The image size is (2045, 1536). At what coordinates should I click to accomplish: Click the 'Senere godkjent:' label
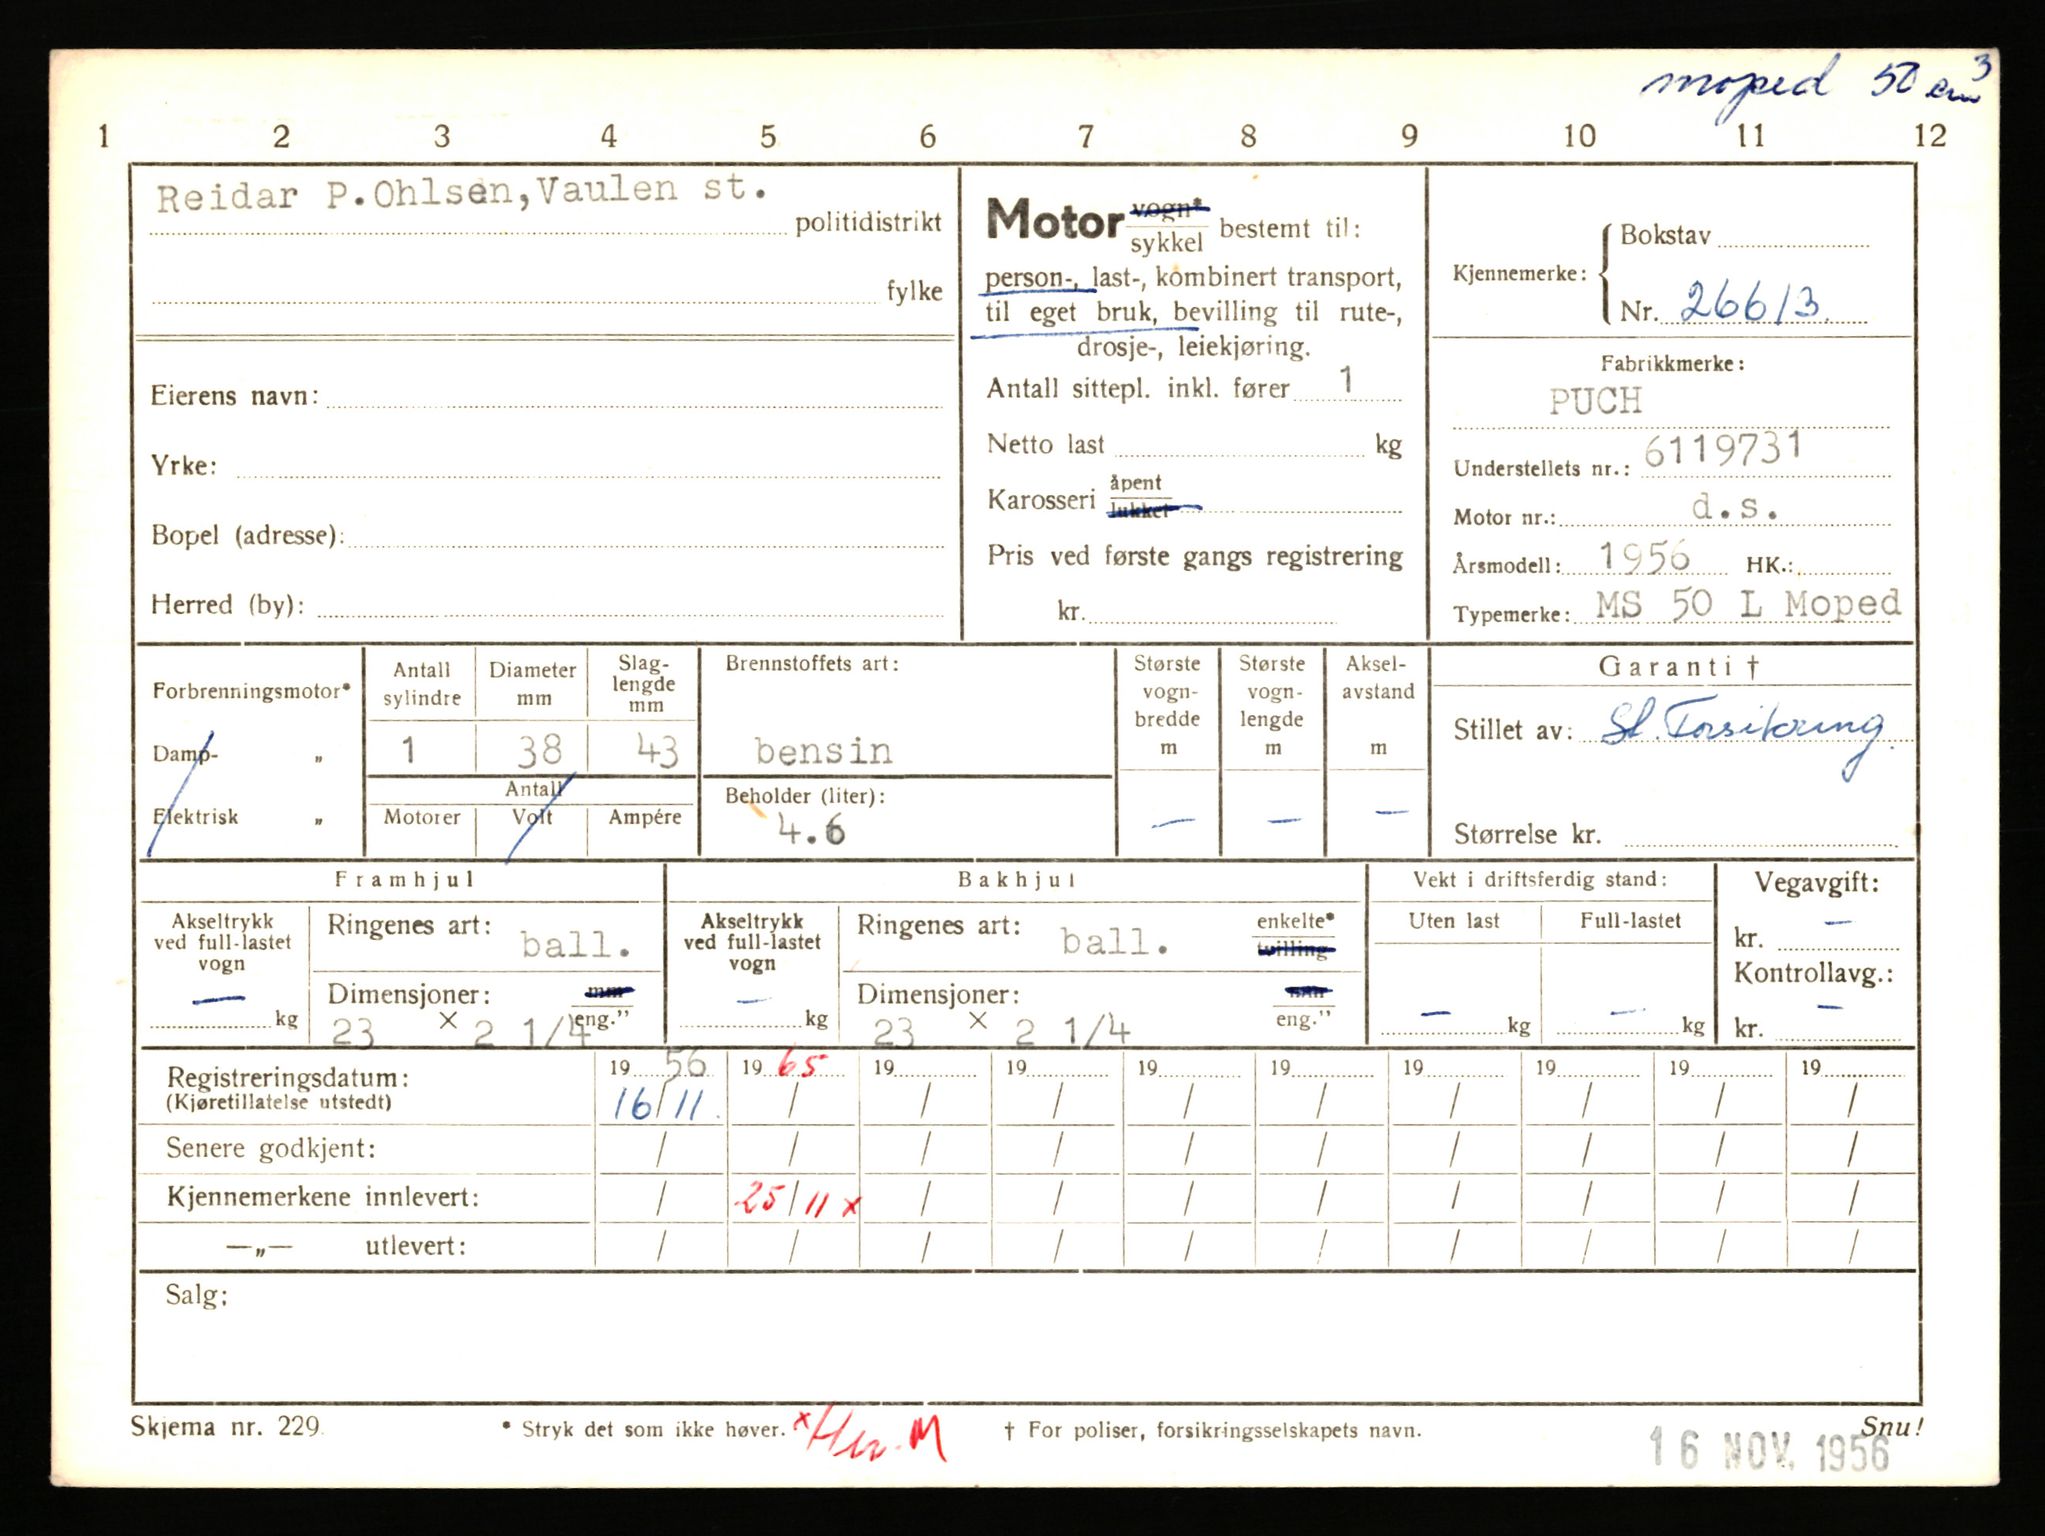click(x=271, y=1148)
